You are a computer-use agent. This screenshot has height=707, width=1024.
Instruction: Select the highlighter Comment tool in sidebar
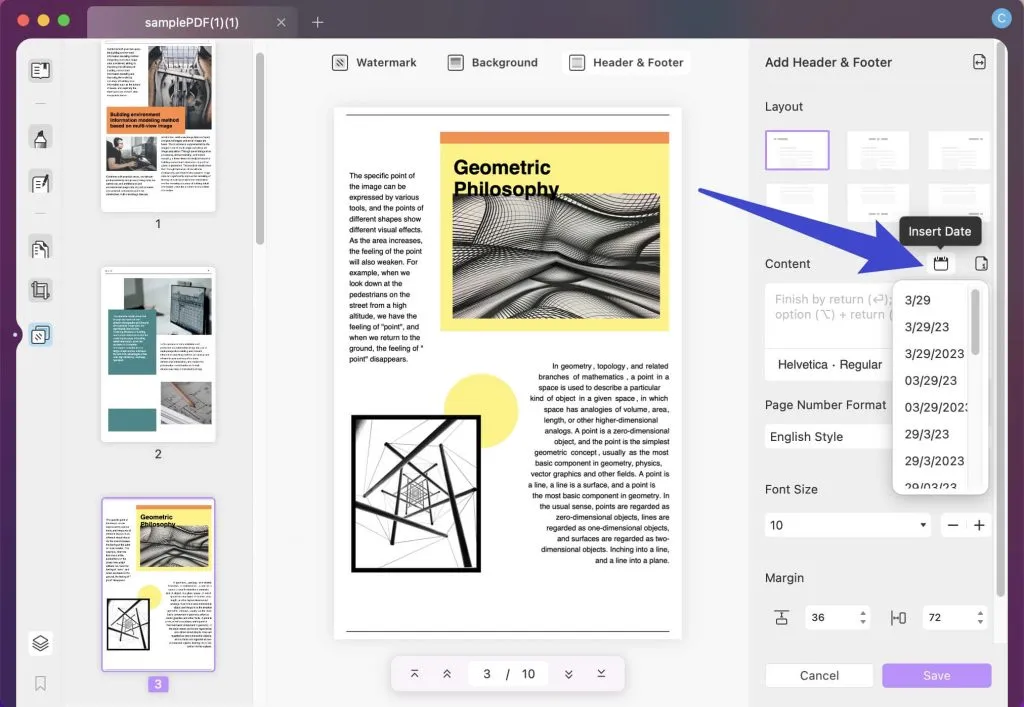point(41,138)
